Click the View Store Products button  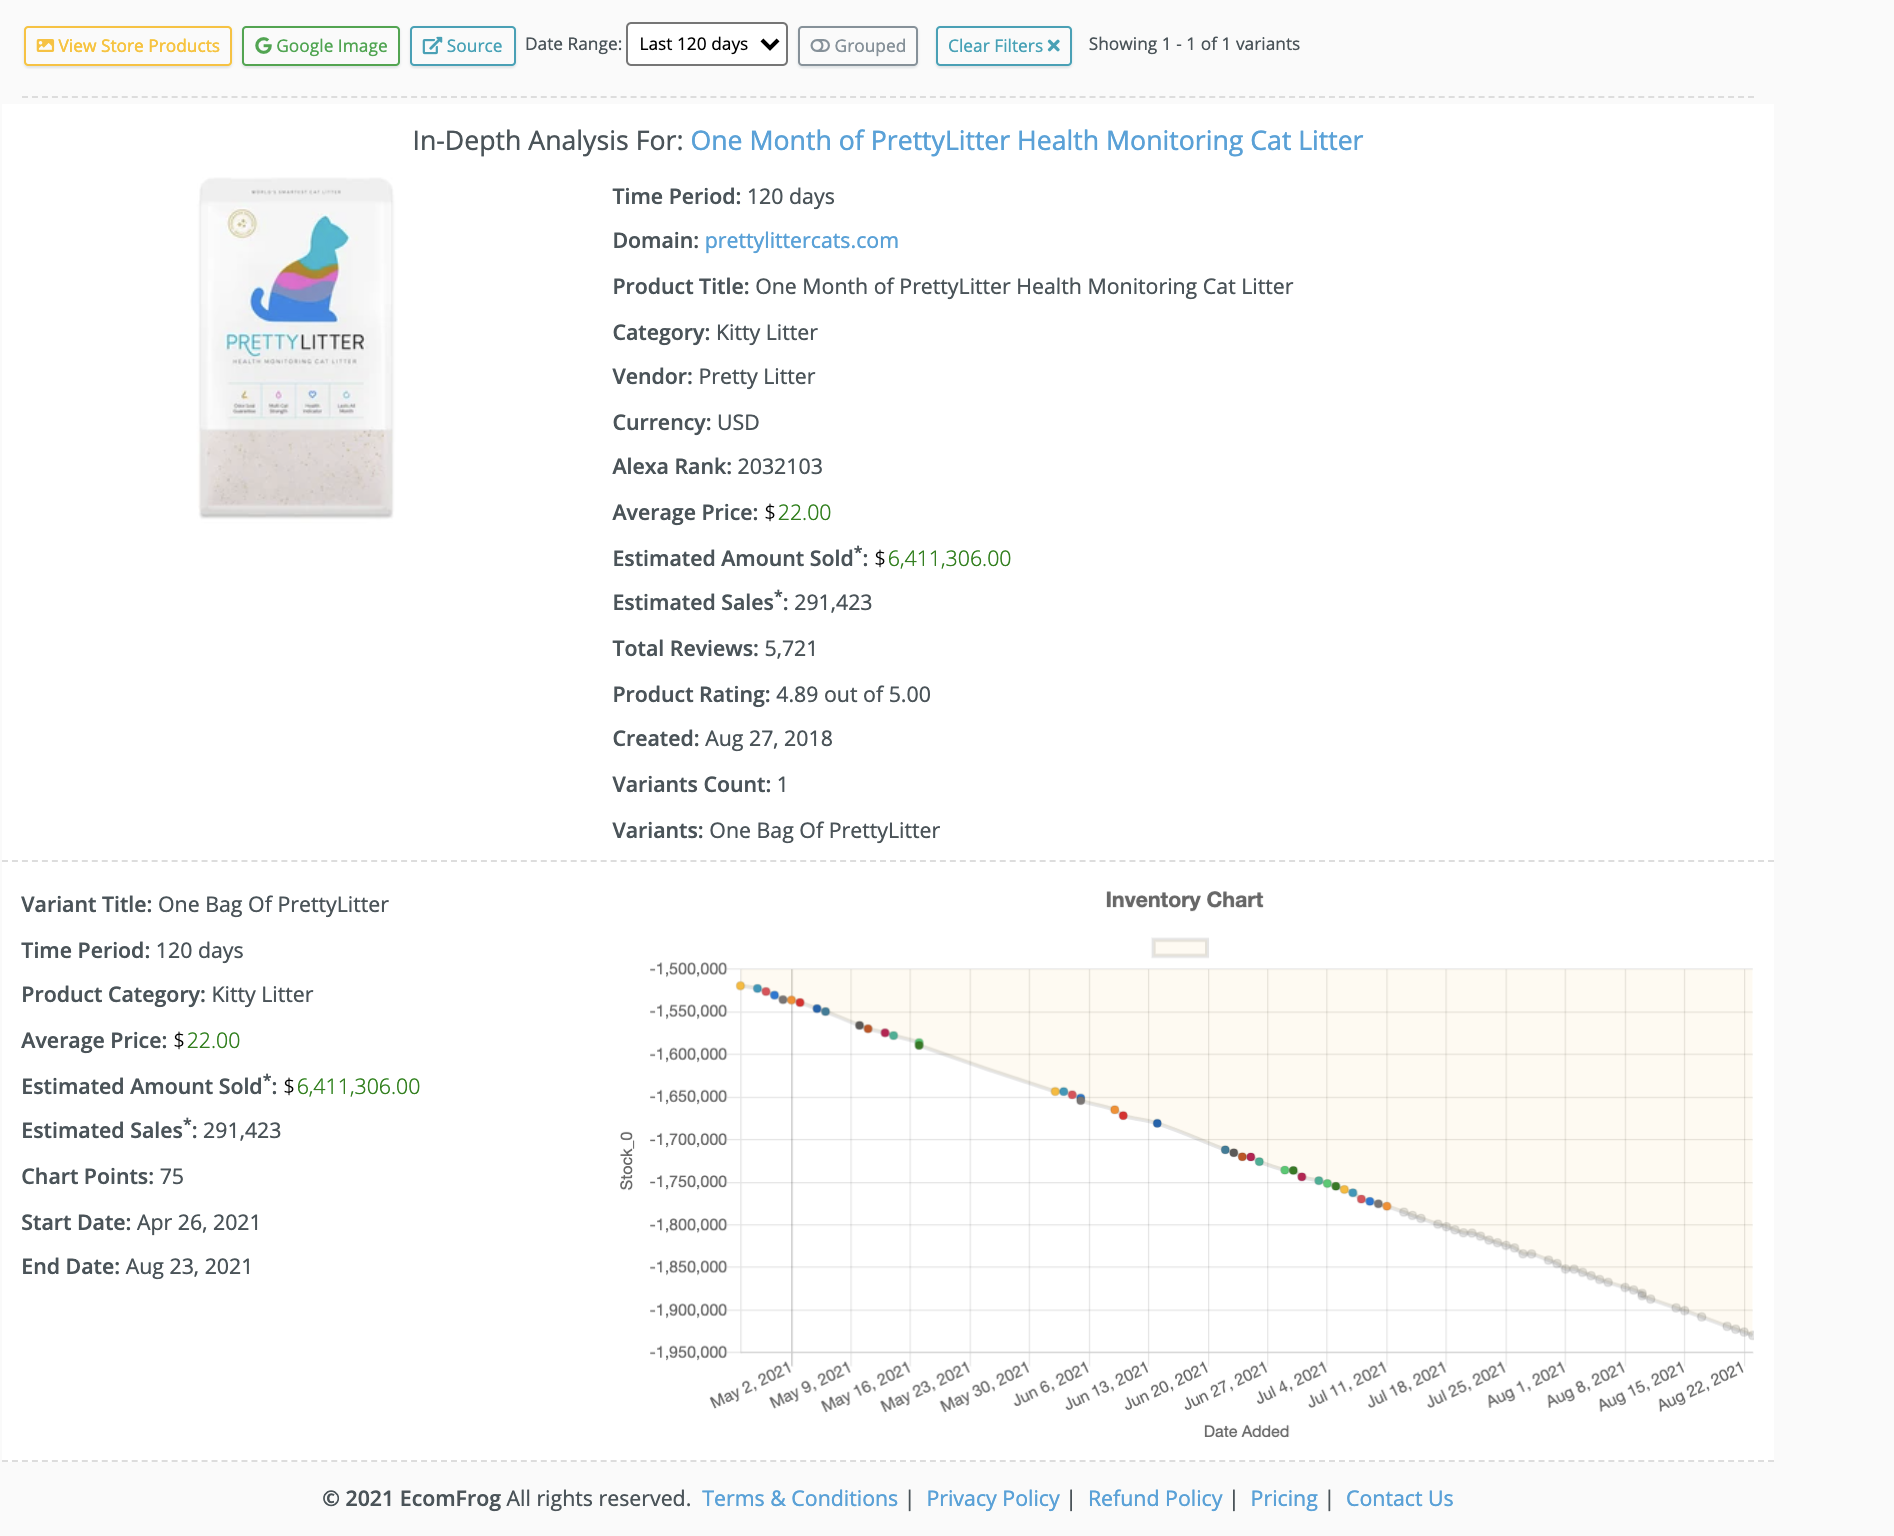(128, 46)
